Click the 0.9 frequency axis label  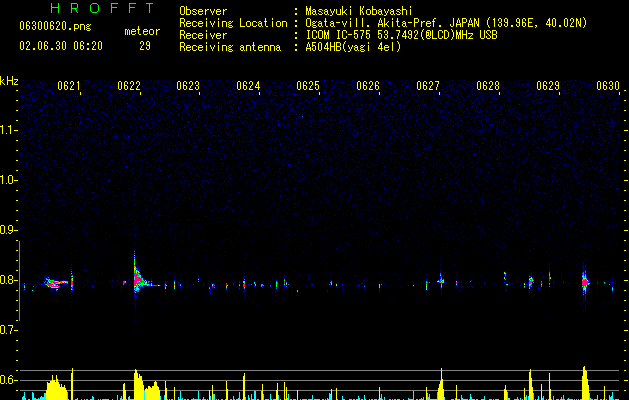click(7, 230)
